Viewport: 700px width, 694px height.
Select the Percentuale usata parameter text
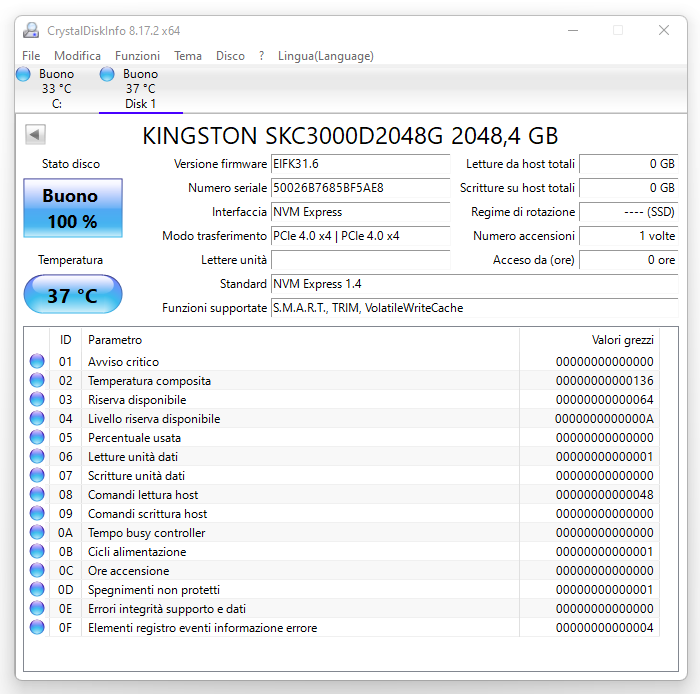click(134, 438)
